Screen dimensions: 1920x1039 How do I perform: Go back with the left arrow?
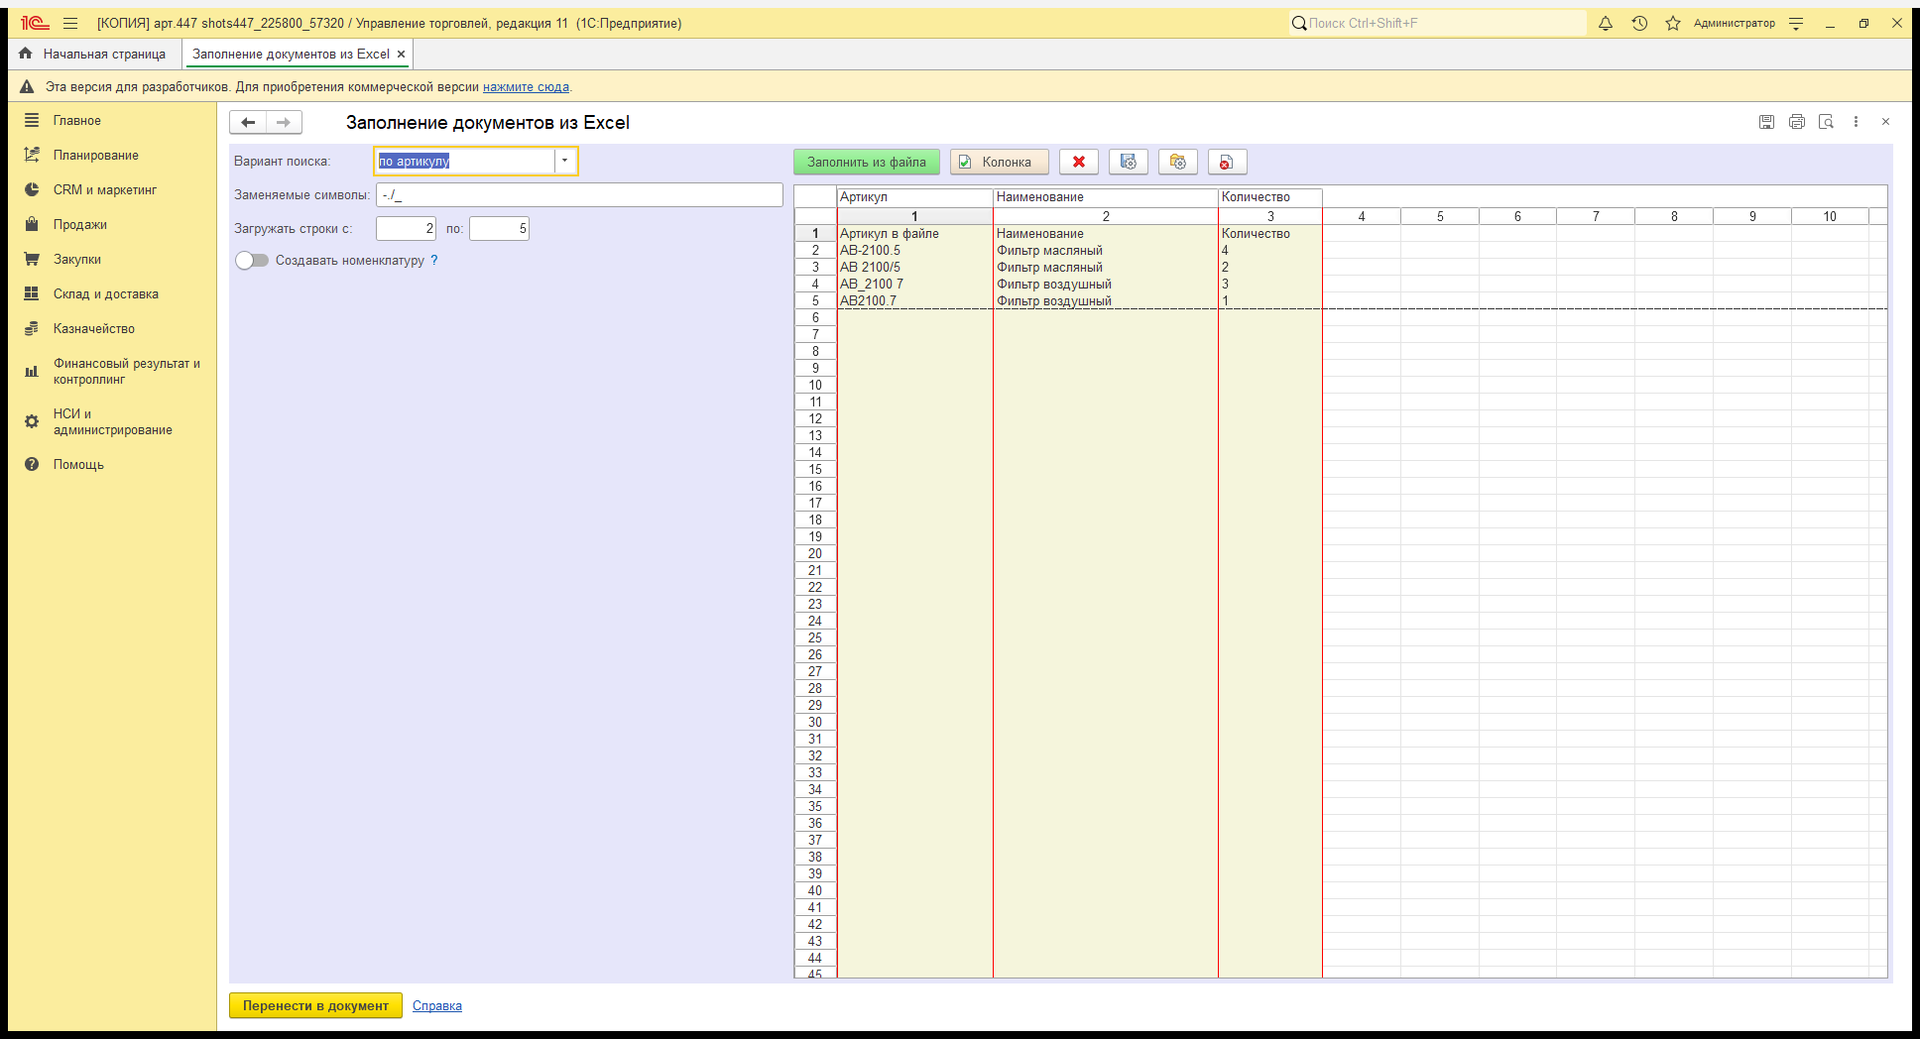pos(248,122)
